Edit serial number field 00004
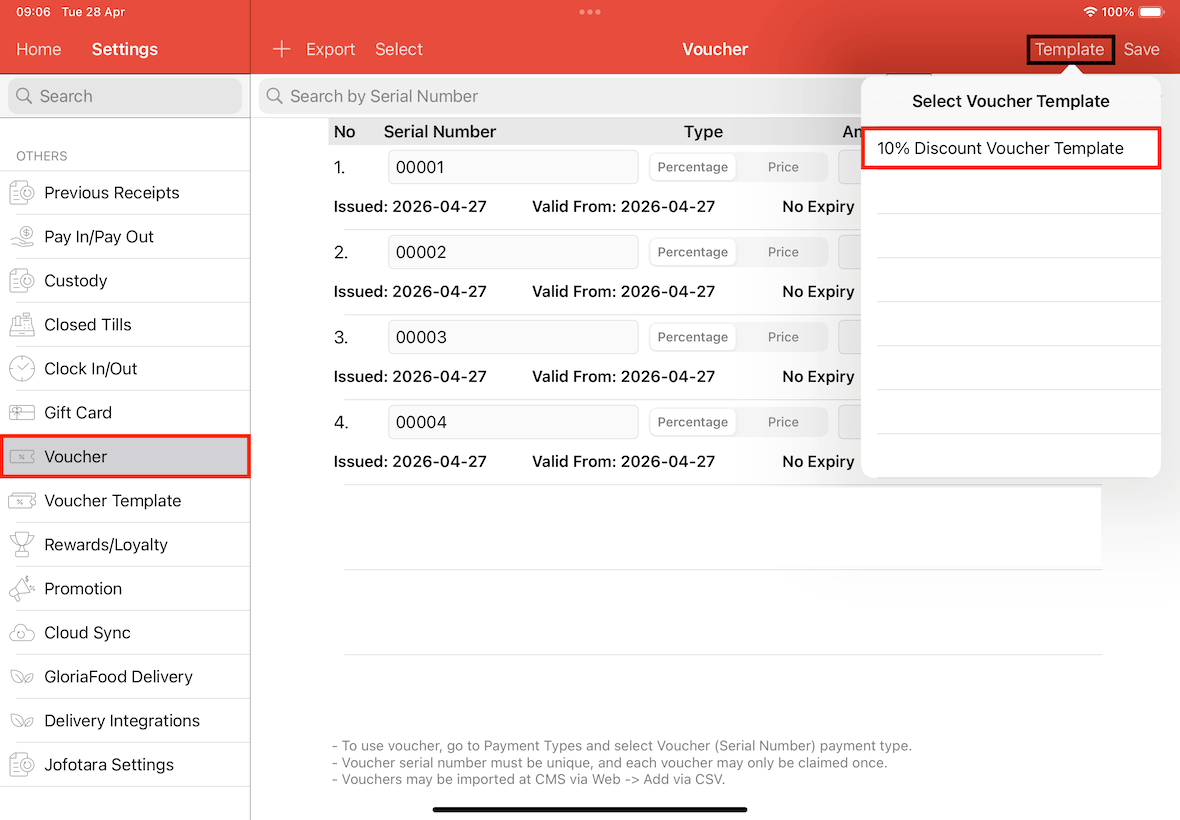Image resolution: width=1180 pixels, height=820 pixels. tap(513, 422)
